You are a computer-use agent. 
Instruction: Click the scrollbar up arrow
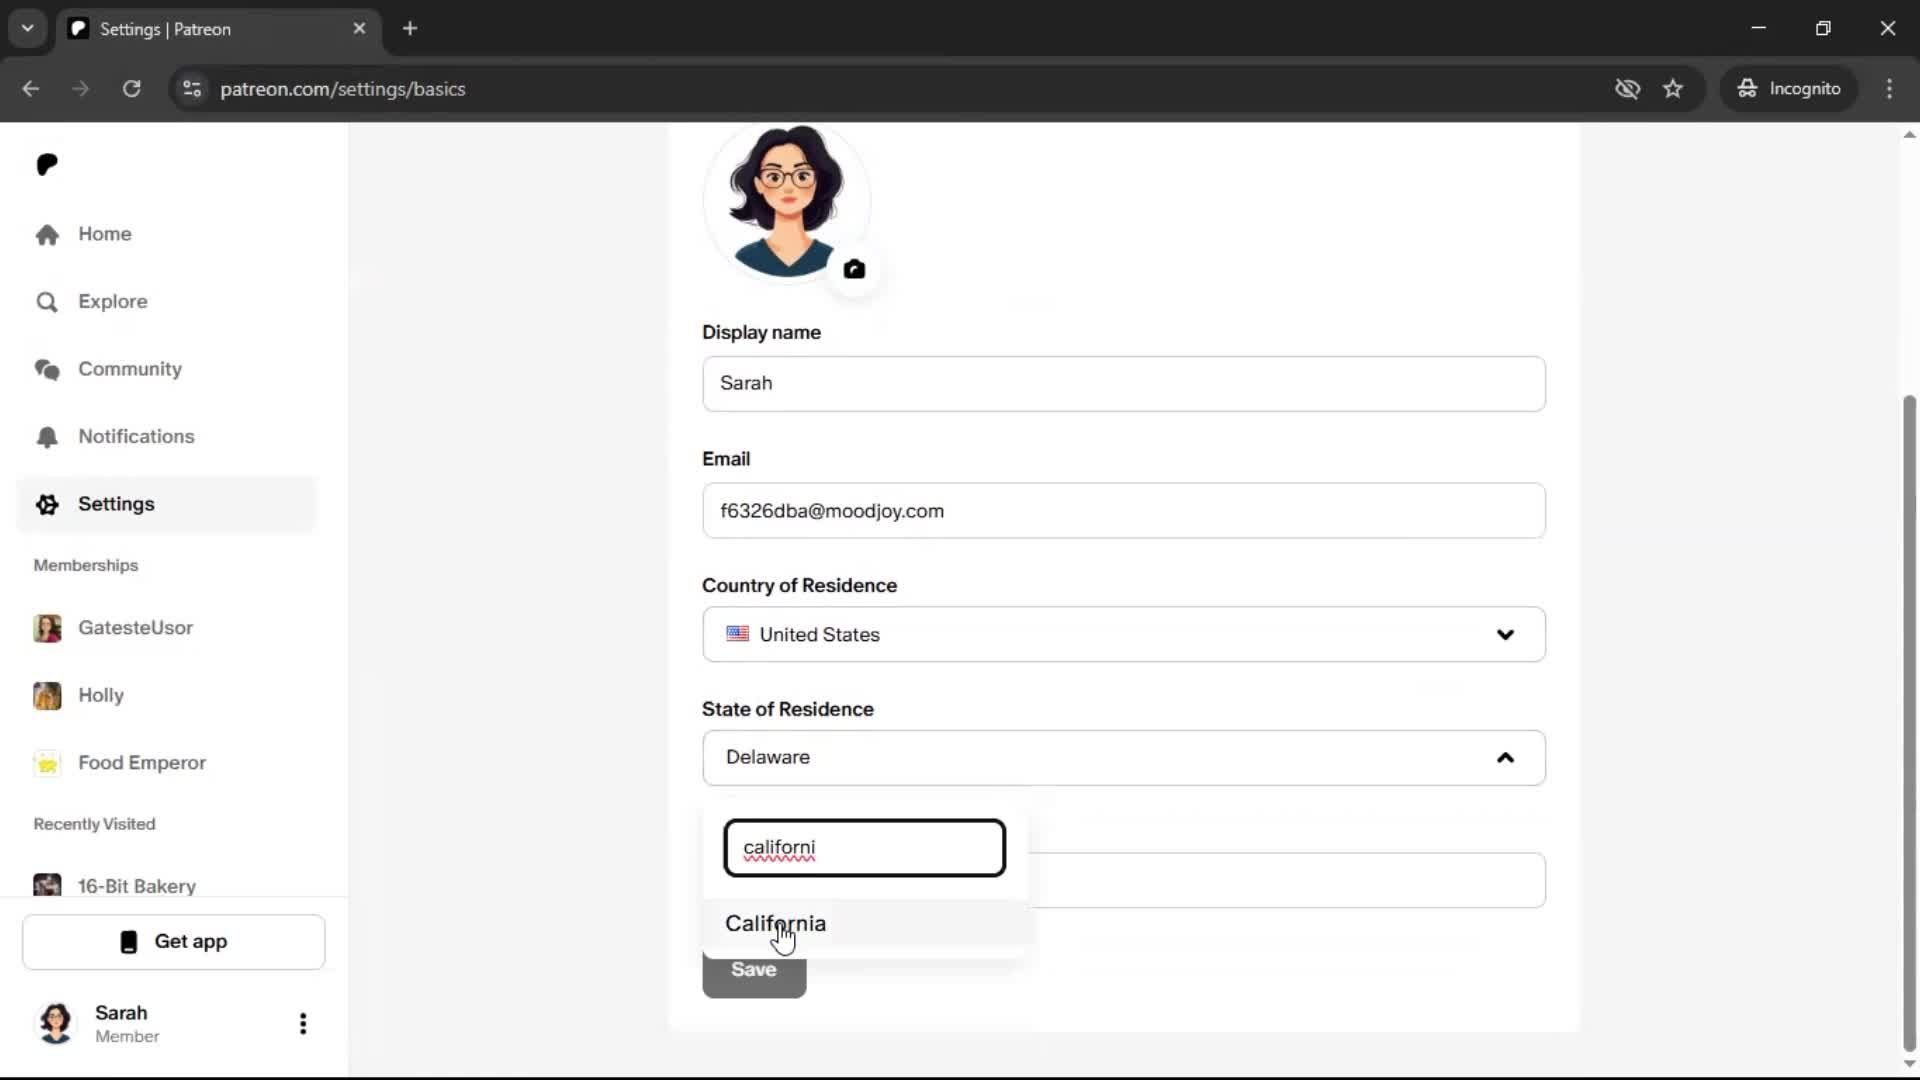(x=1909, y=134)
